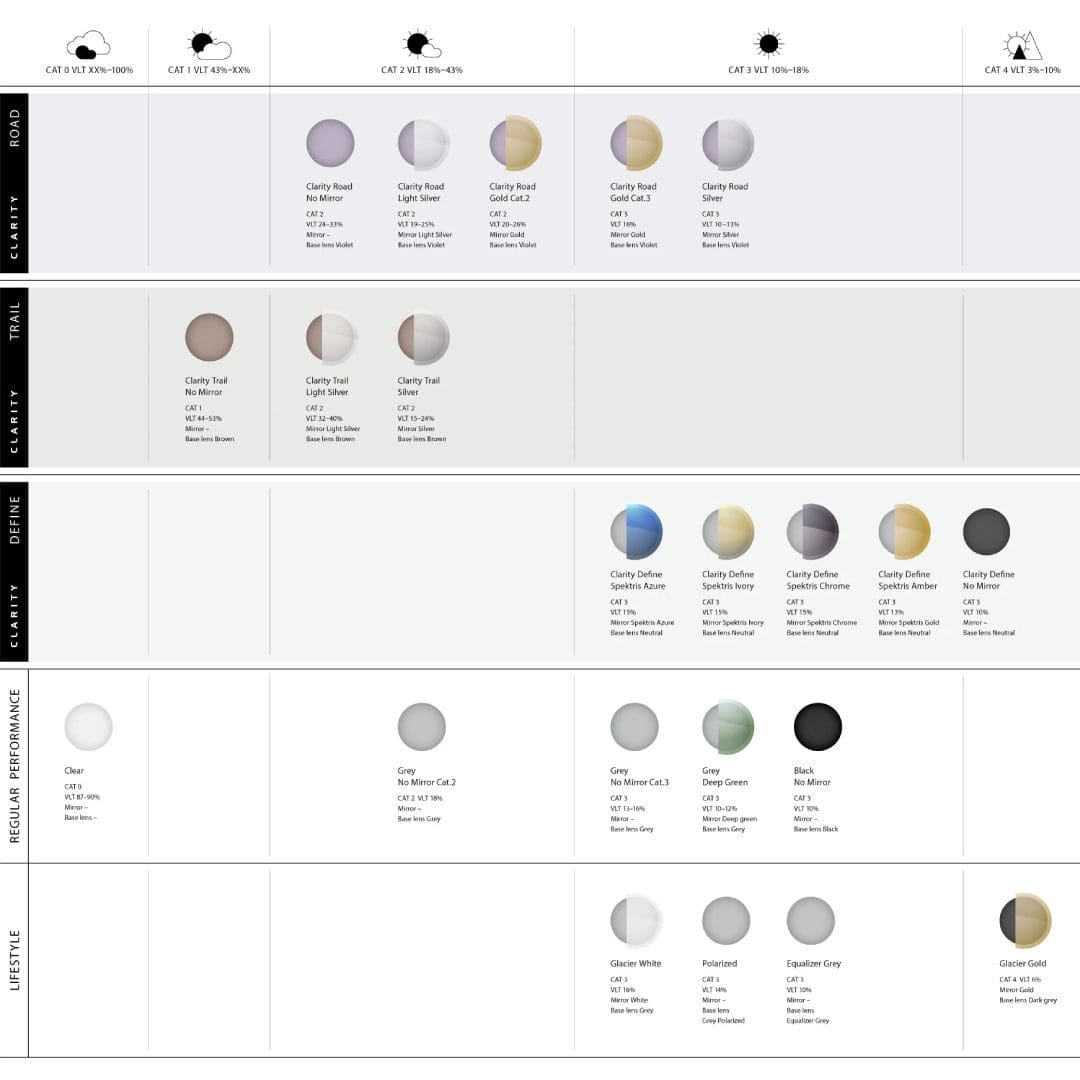Pick the Clarity Define Spektris Azure lens
This screenshot has height=1080, width=1080.
pyautogui.click(x=636, y=532)
